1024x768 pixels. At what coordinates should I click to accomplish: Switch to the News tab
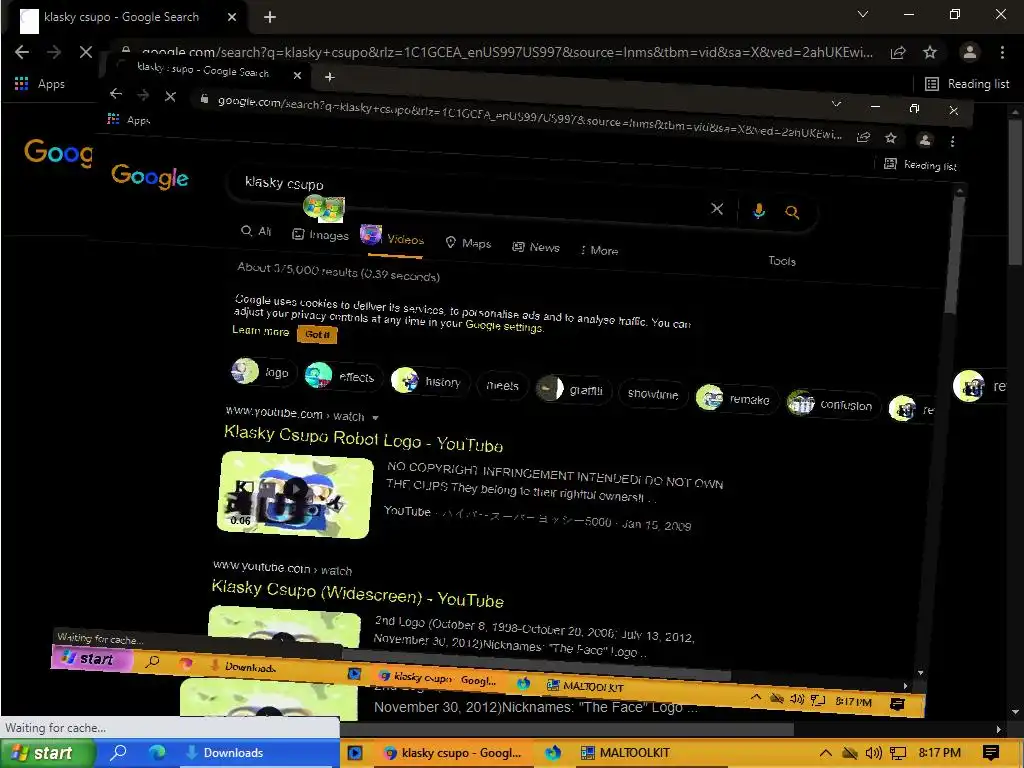click(x=536, y=247)
